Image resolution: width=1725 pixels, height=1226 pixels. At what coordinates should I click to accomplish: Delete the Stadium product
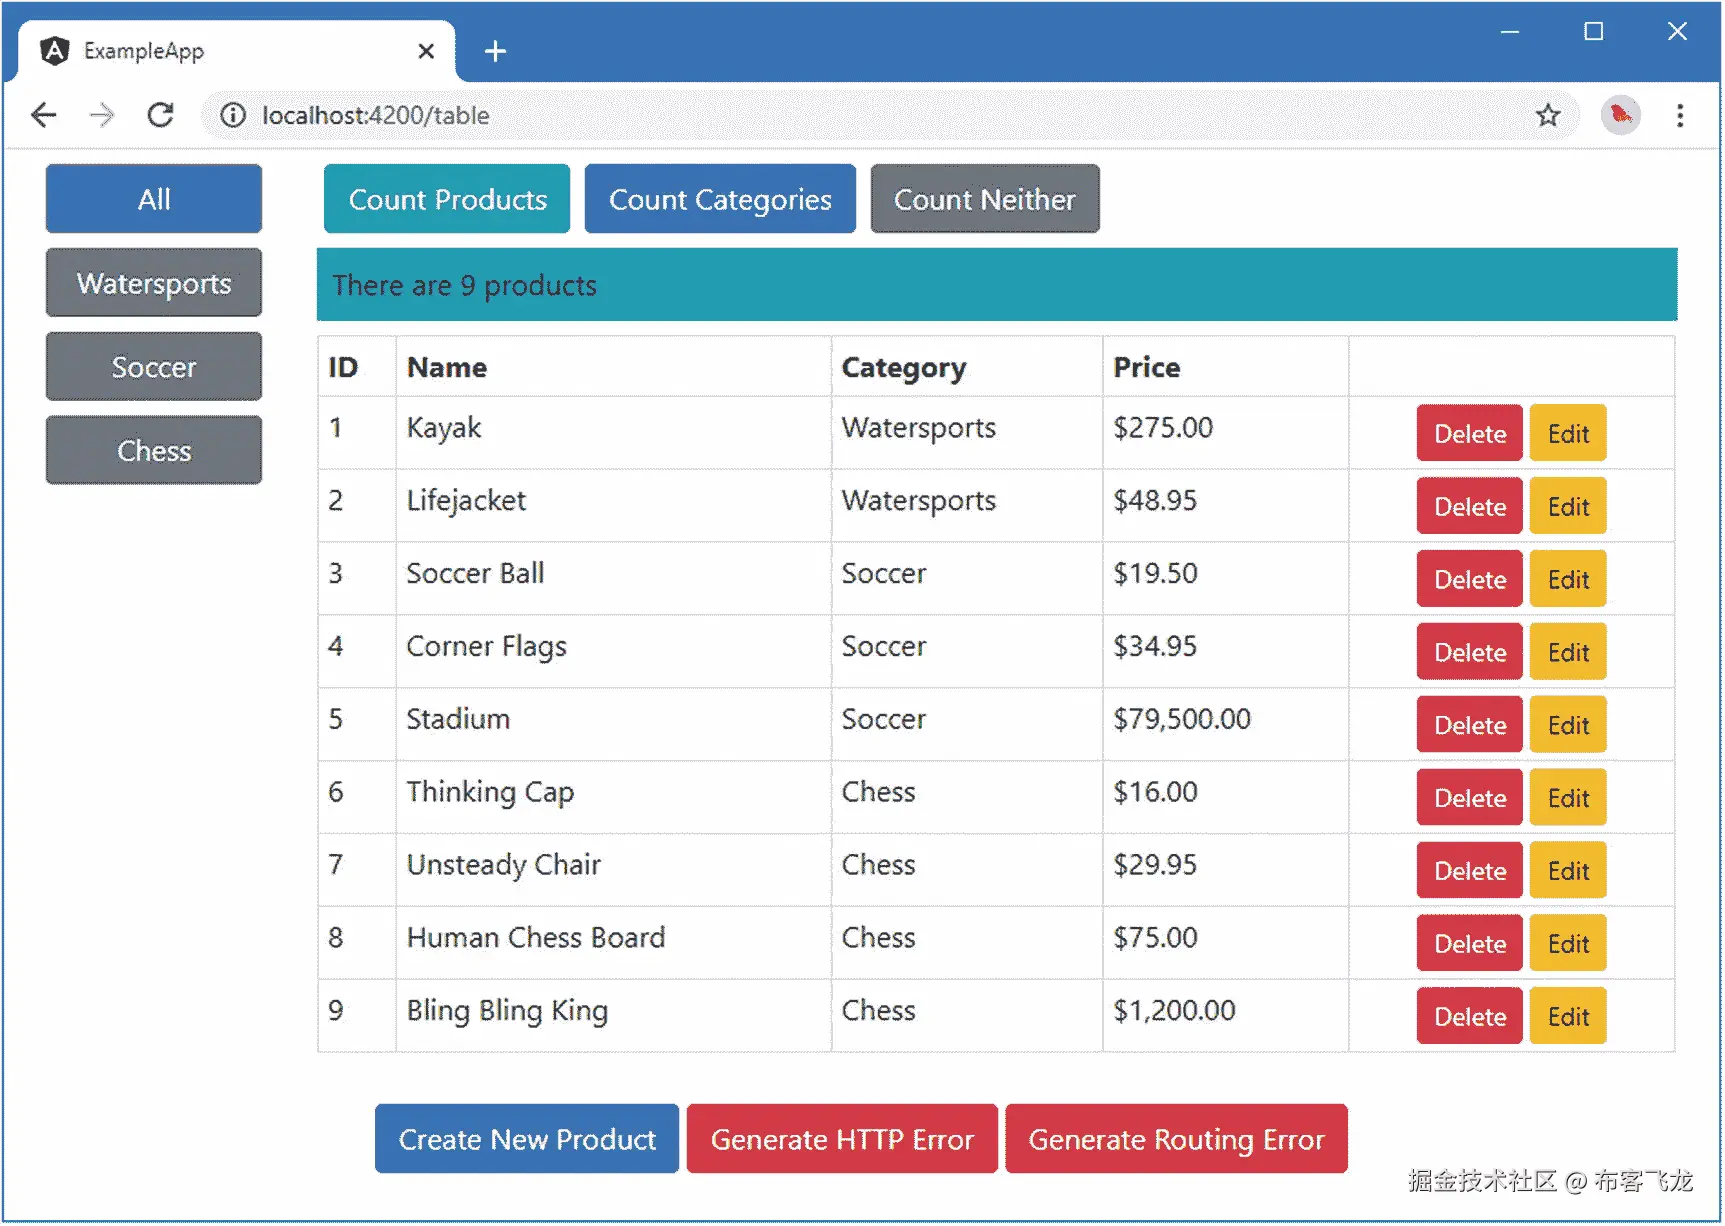click(x=1469, y=725)
